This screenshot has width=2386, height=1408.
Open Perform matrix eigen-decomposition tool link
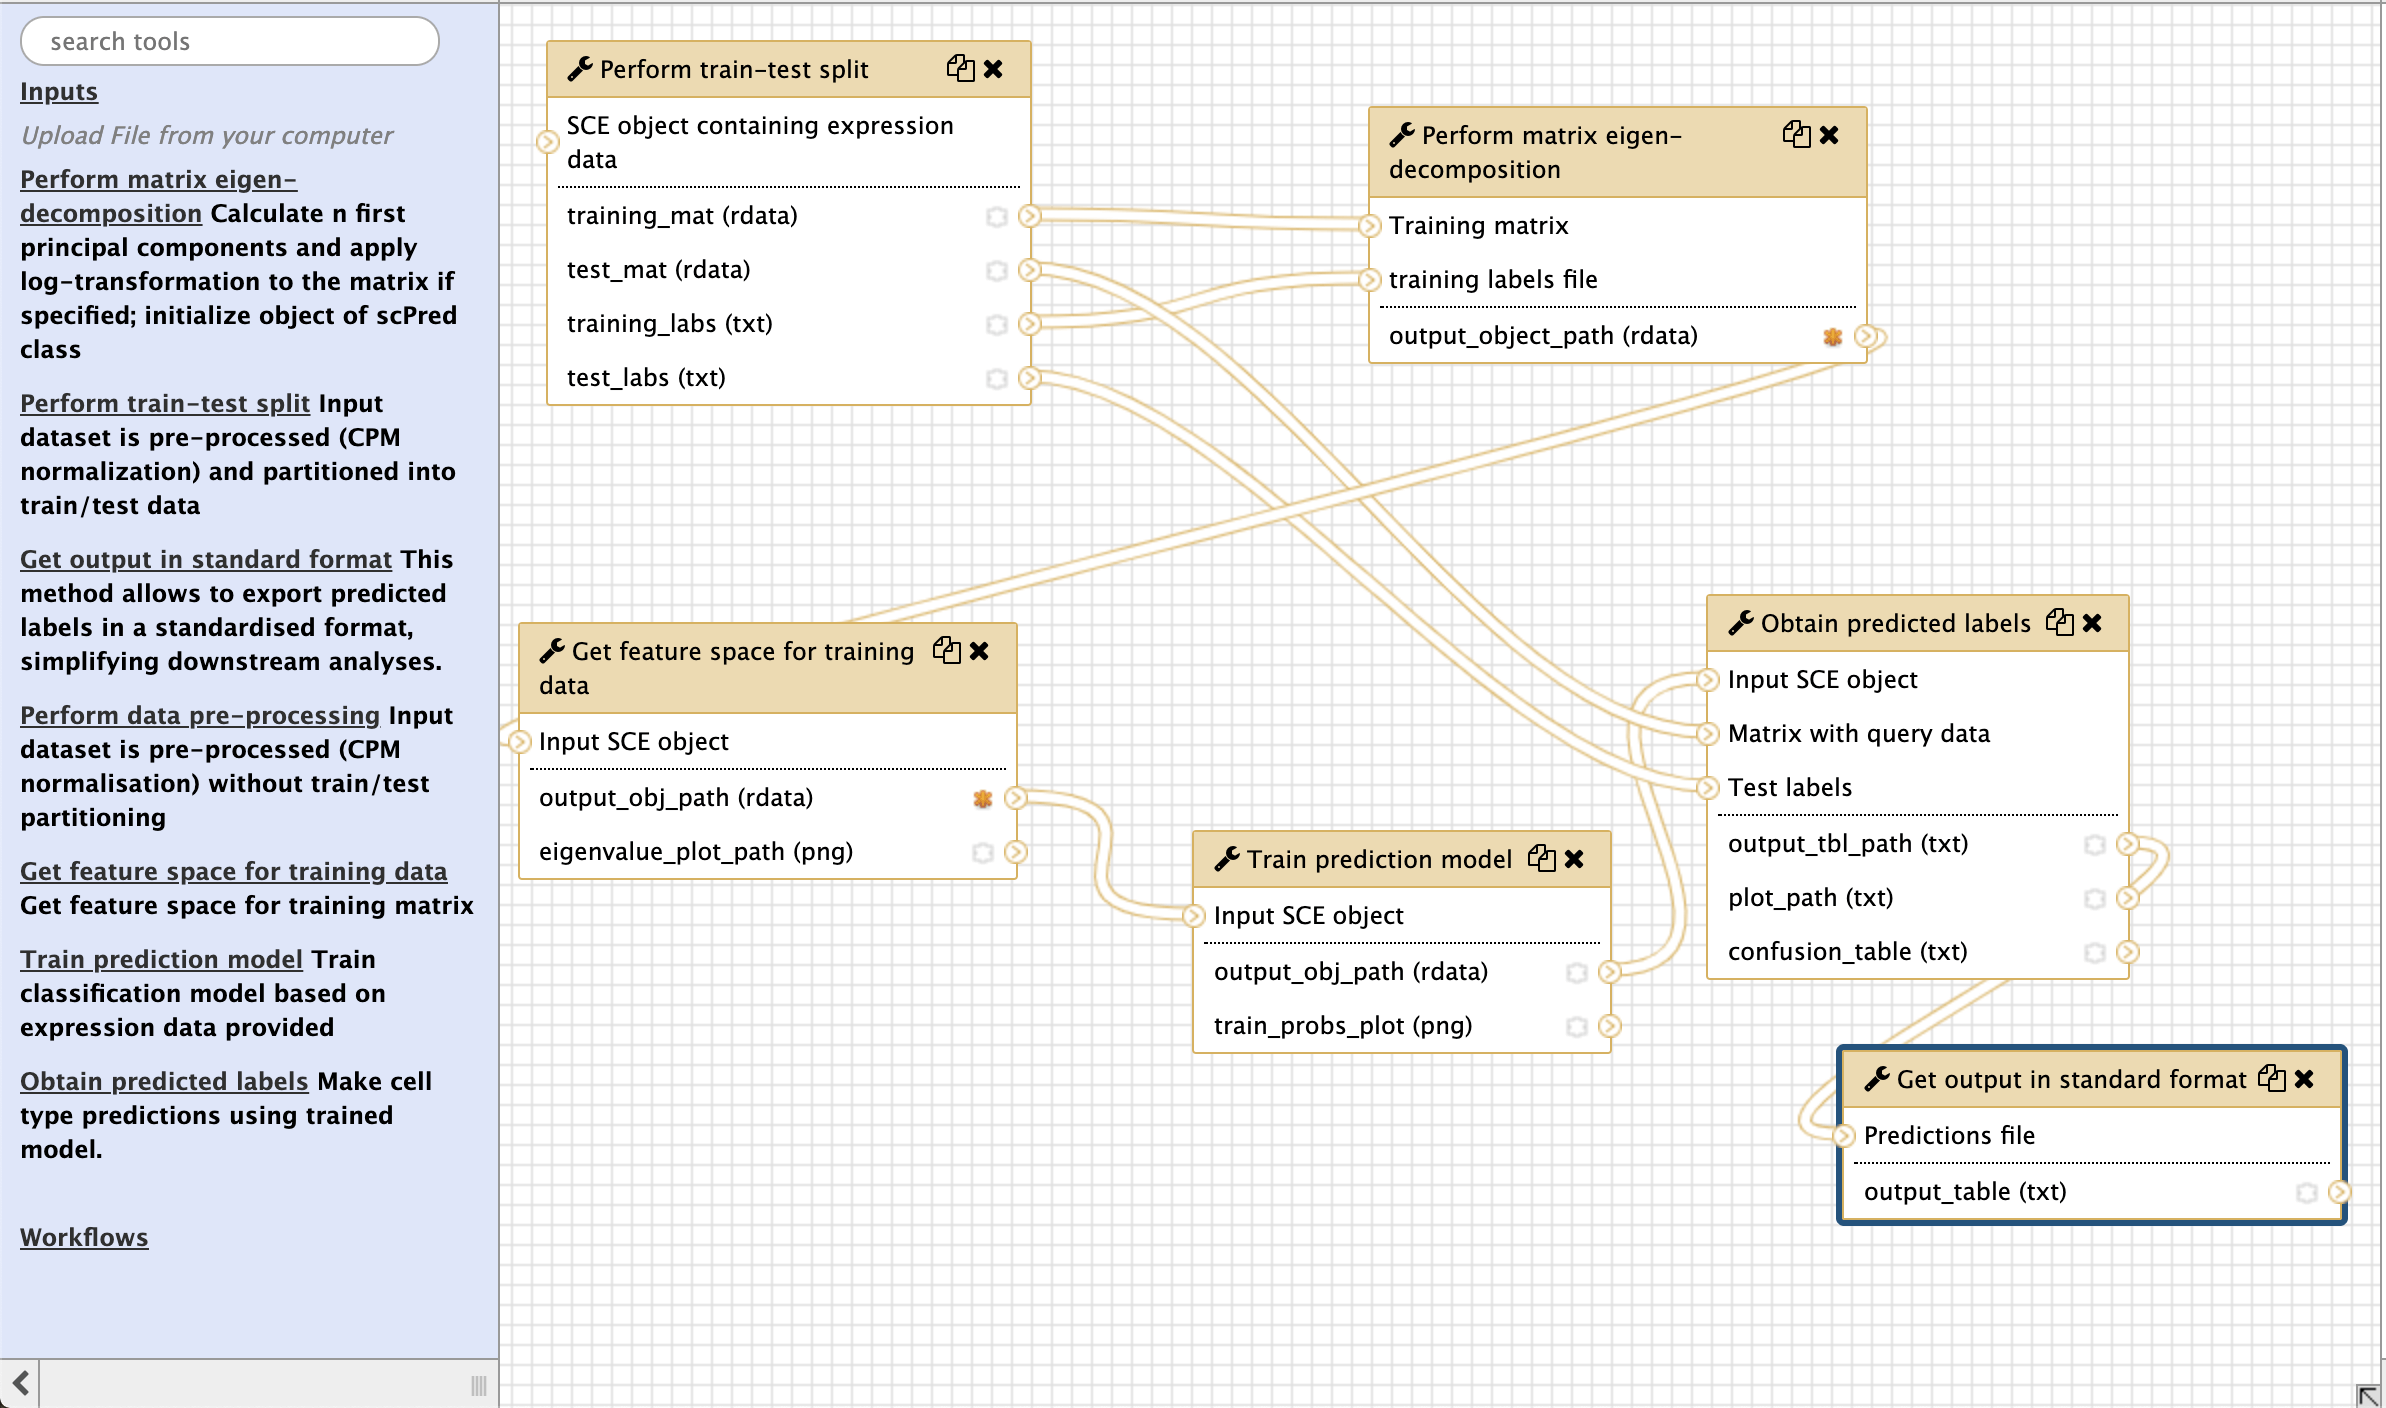(x=158, y=197)
